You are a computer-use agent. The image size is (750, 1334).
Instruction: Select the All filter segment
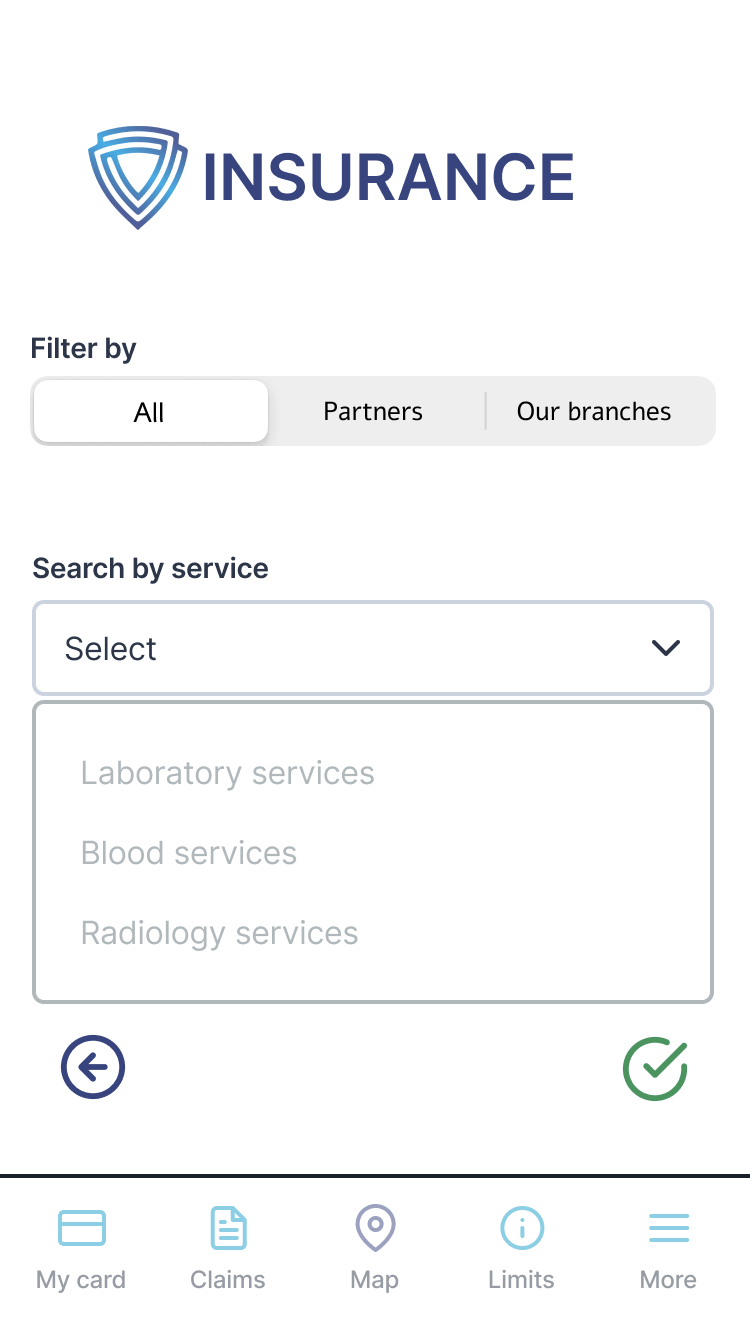click(x=150, y=412)
